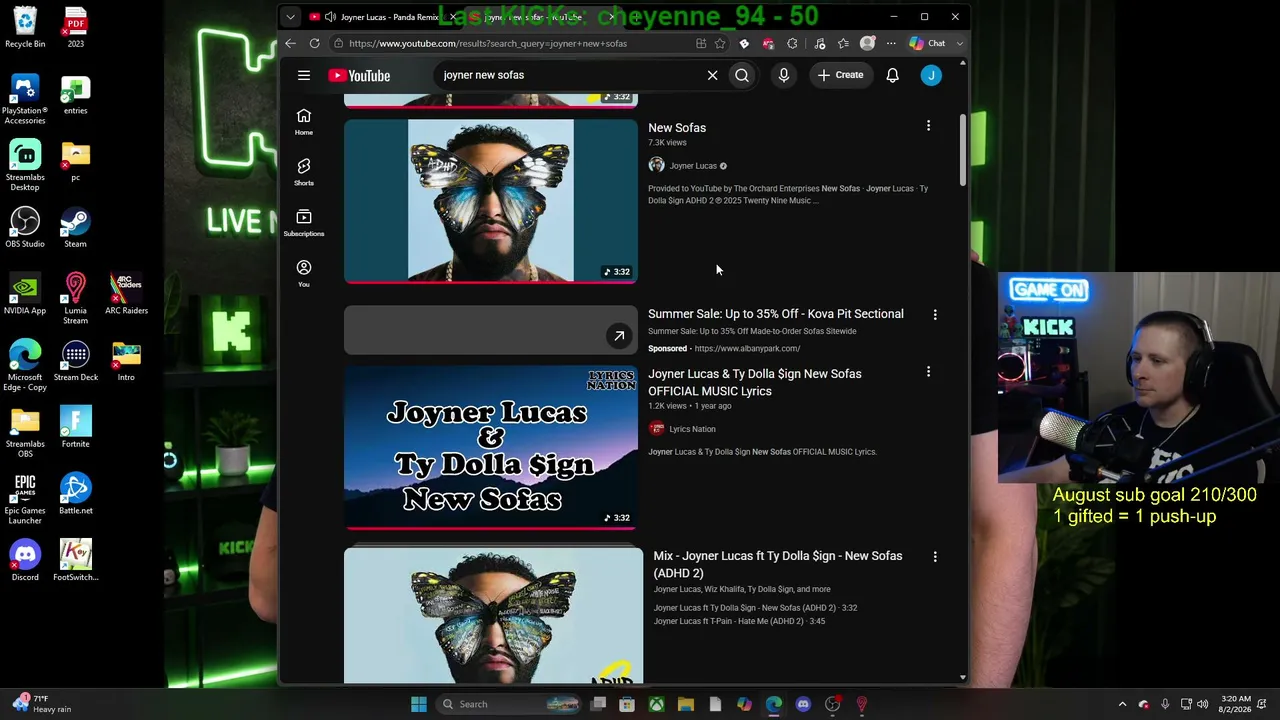The height and width of the screenshot is (720, 1280).
Task: Open Discord from the taskbar
Action: click(803, 704)
